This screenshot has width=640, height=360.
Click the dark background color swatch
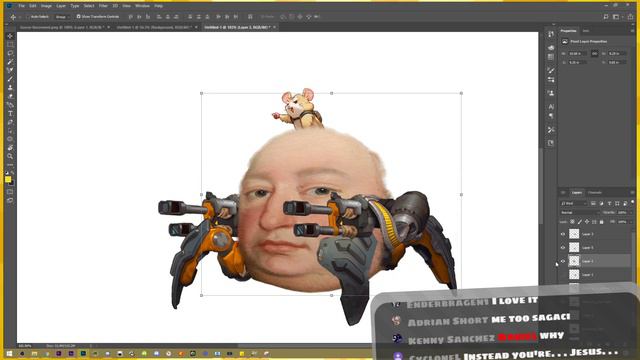point(12,183)
